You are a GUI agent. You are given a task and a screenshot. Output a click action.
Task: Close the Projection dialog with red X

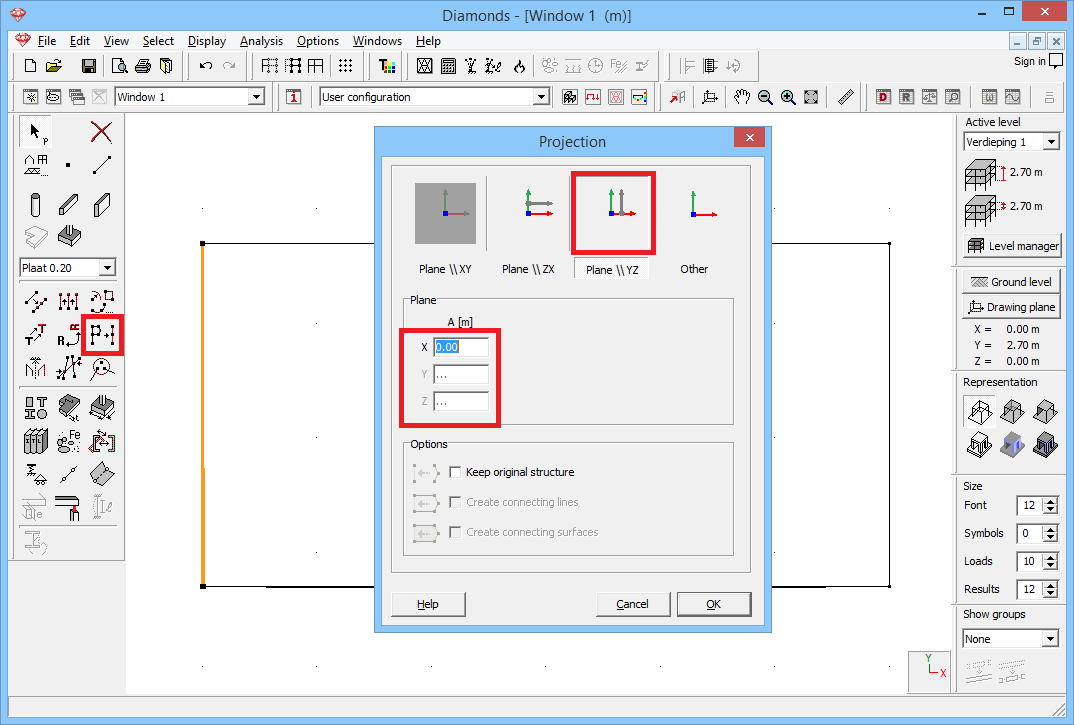click(749, 138)
